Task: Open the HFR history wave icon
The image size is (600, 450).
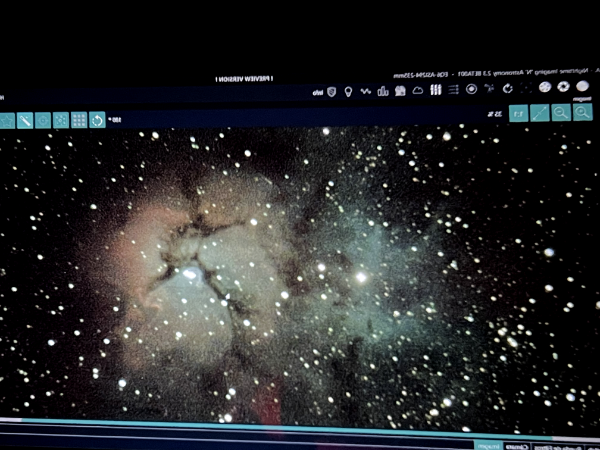Action: click(x=365, y=91)
